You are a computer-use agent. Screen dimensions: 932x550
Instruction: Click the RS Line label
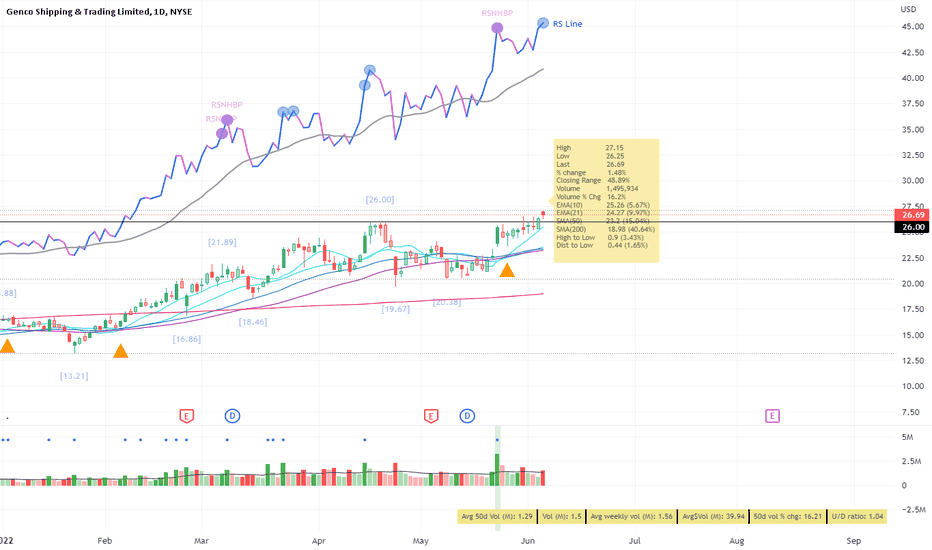(568, 24)
